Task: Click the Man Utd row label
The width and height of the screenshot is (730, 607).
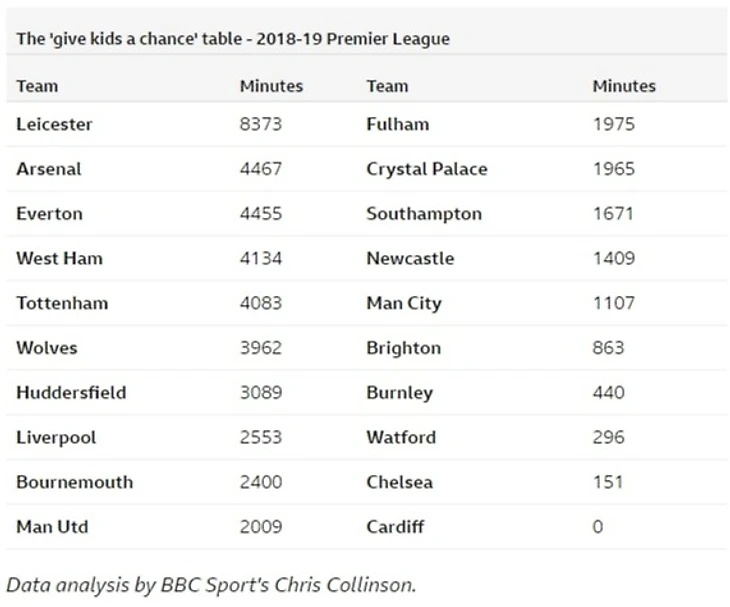Action: 52,526
